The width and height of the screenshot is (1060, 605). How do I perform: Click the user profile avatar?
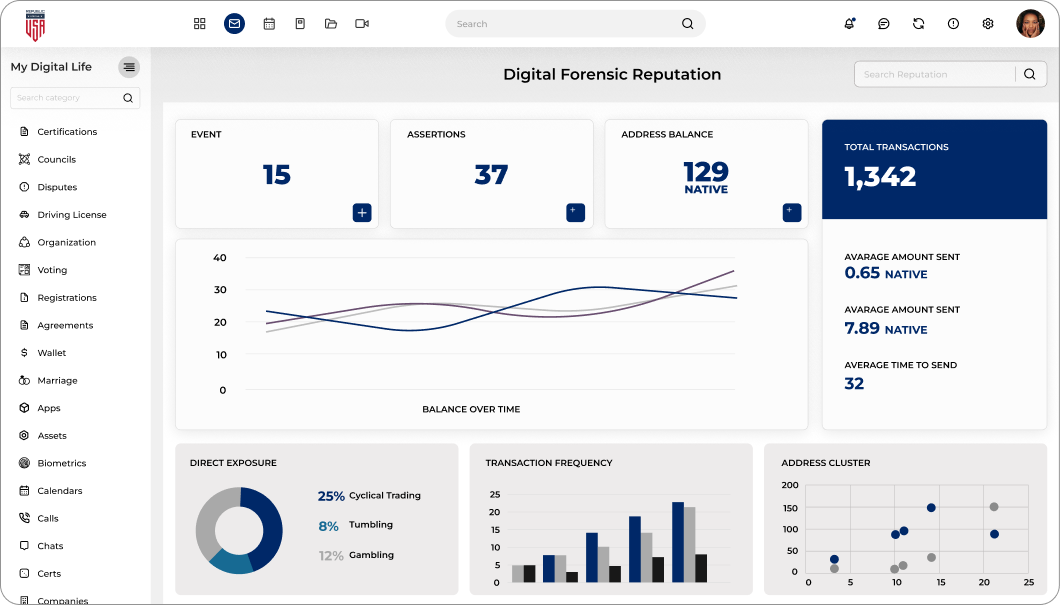(1030, 23)
